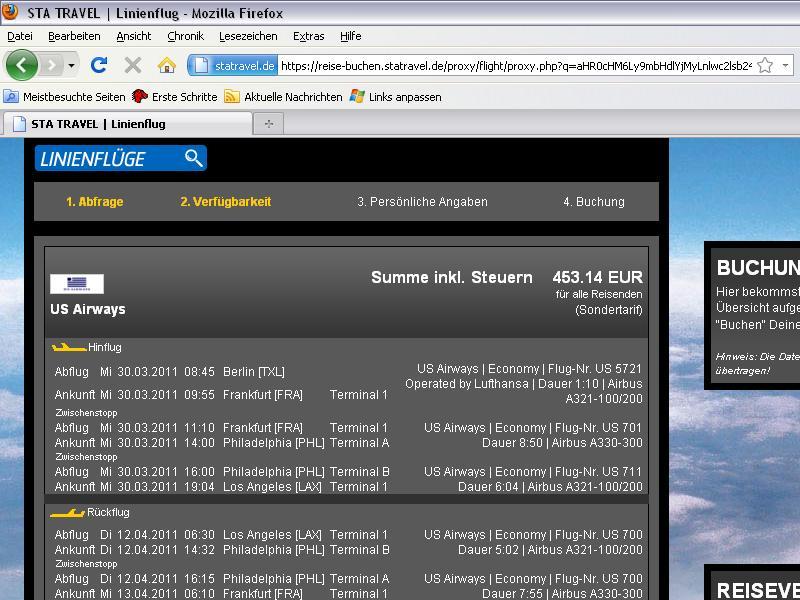
Task: Open the Links anpassen bookmark
Action: (395, 96)
